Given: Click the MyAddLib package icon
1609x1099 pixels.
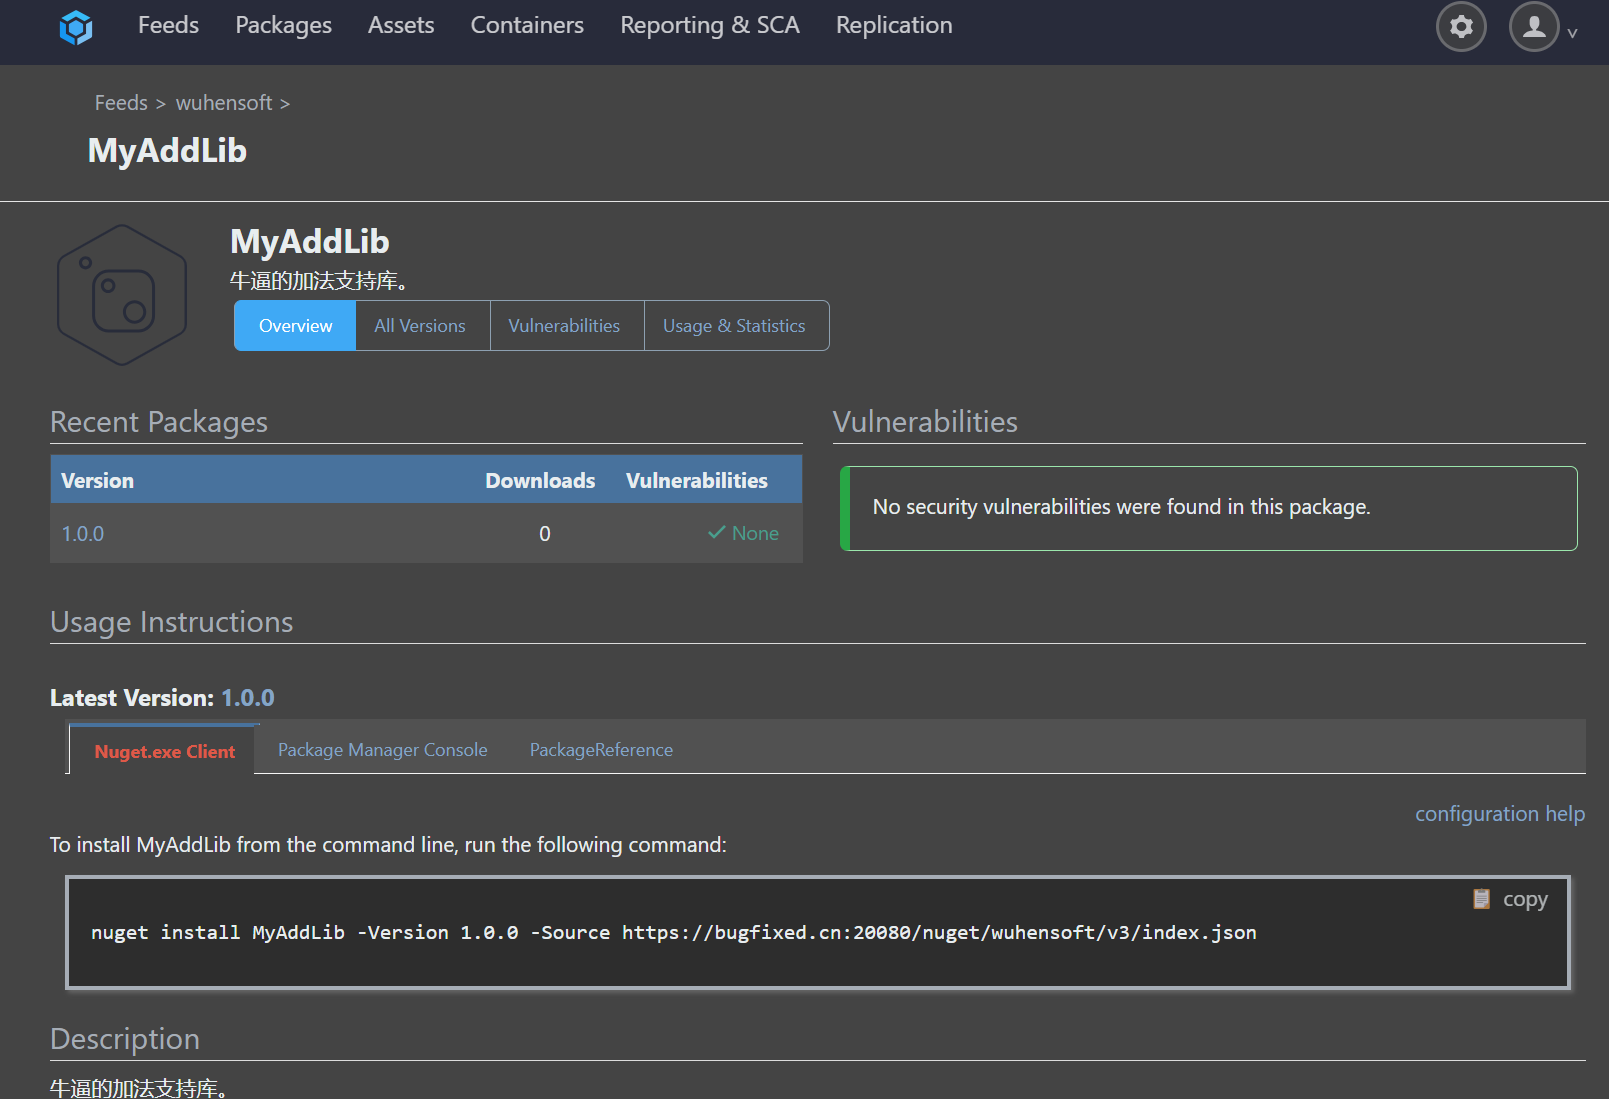Looking at the screenshot, I should [122, 295].
